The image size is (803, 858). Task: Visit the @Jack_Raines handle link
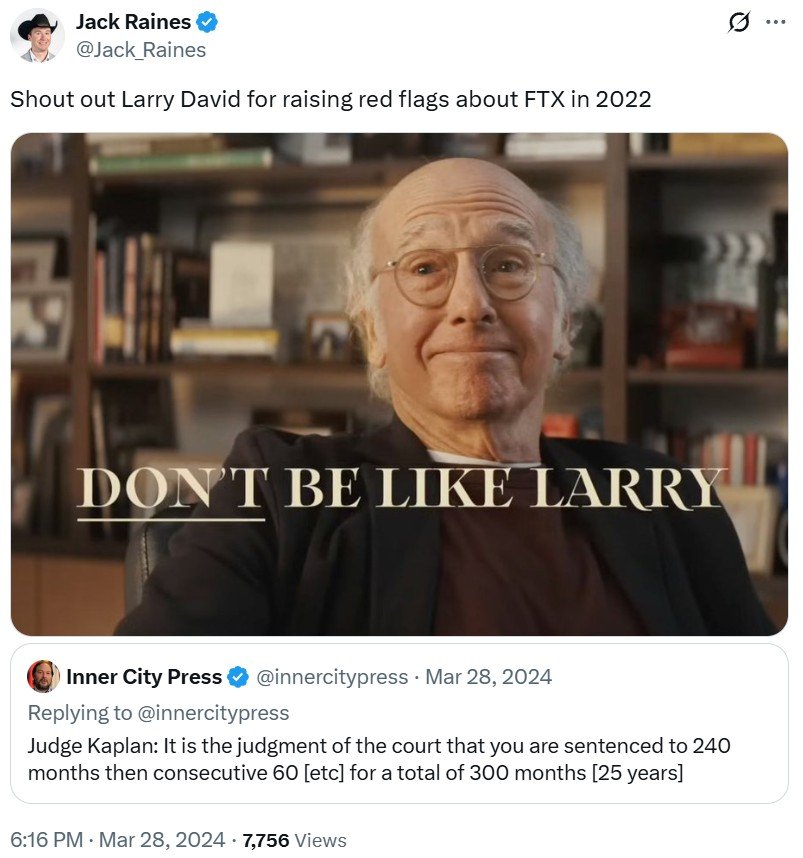[x=141, y=50]
